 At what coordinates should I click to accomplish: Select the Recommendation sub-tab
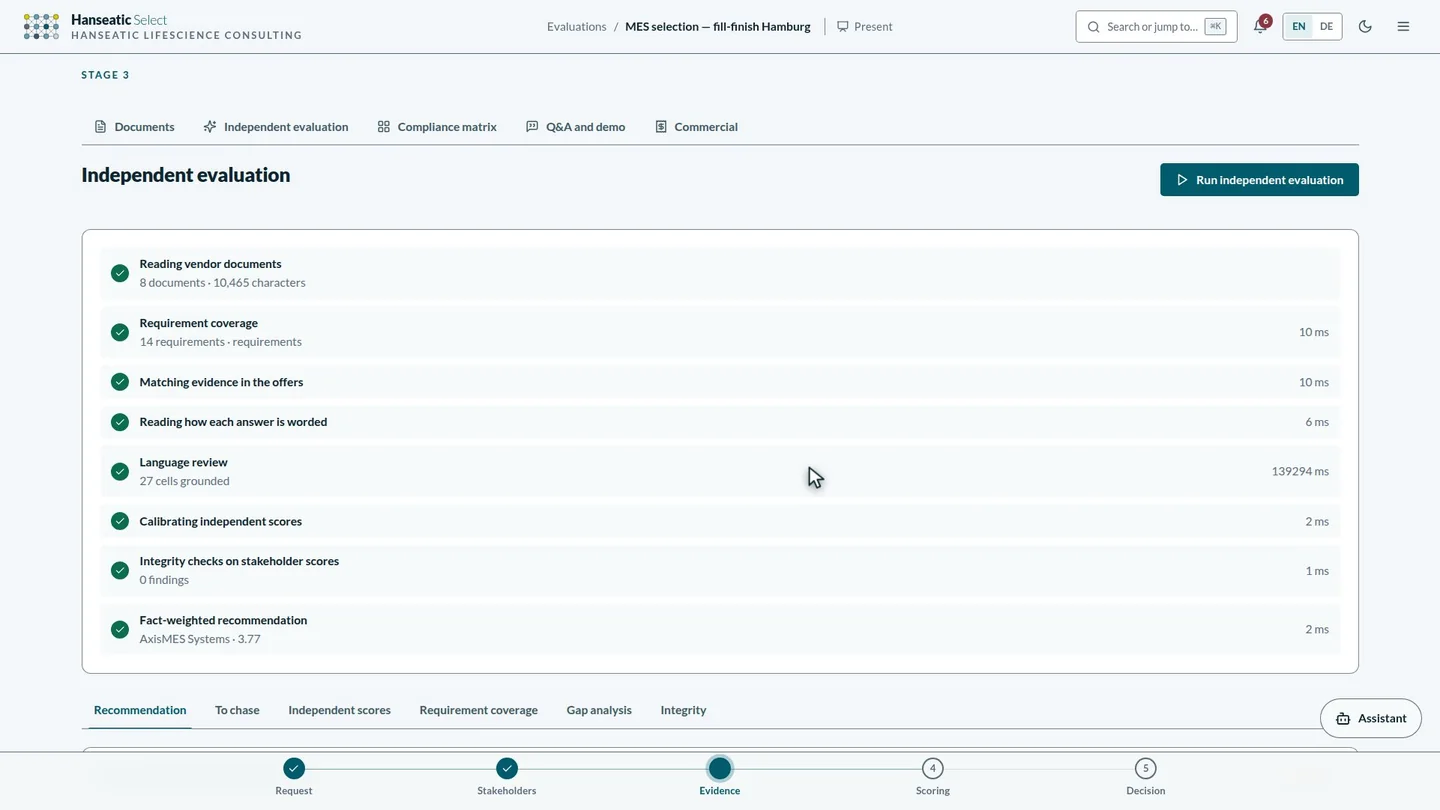(140, 710)
